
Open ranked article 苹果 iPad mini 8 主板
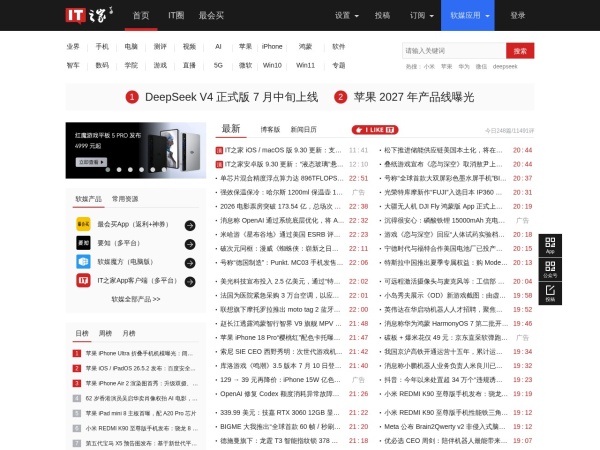141,413
